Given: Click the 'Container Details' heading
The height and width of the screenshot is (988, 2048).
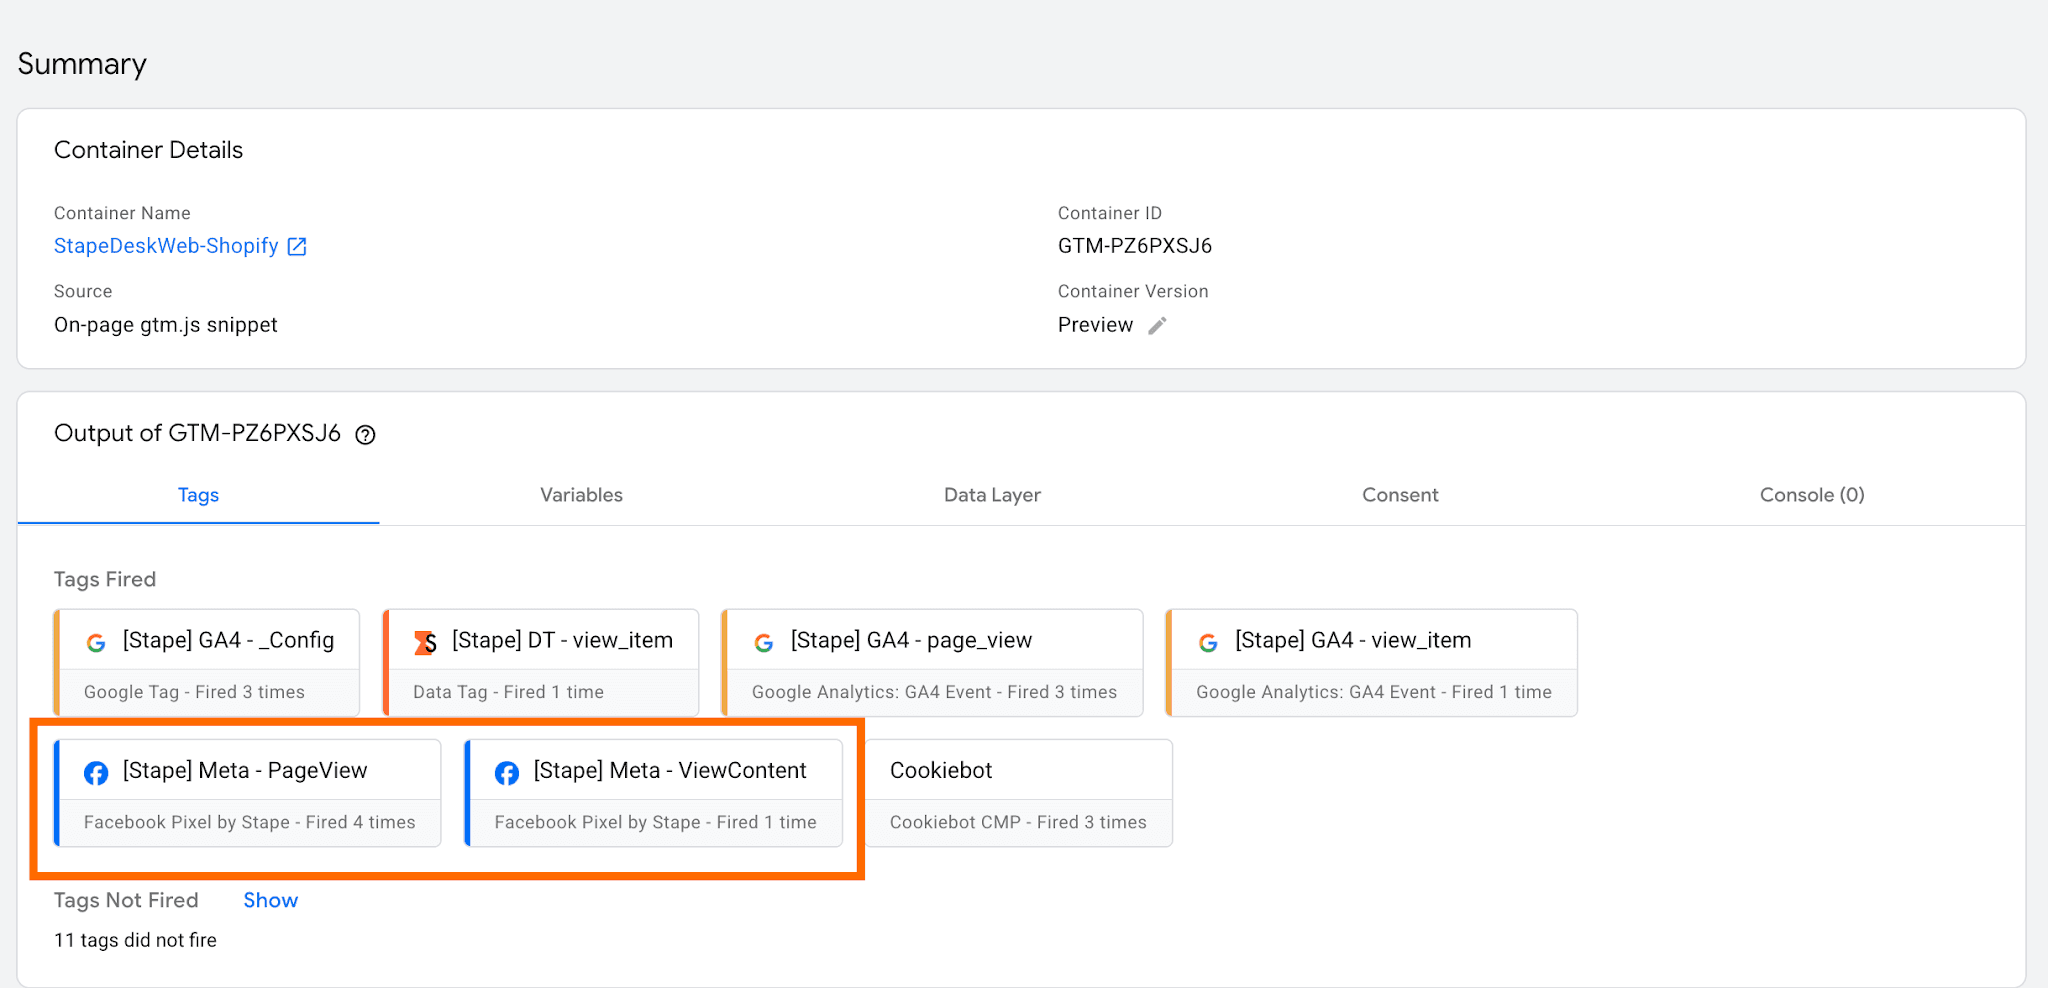Looking at the screenshot, I should 148,150.
